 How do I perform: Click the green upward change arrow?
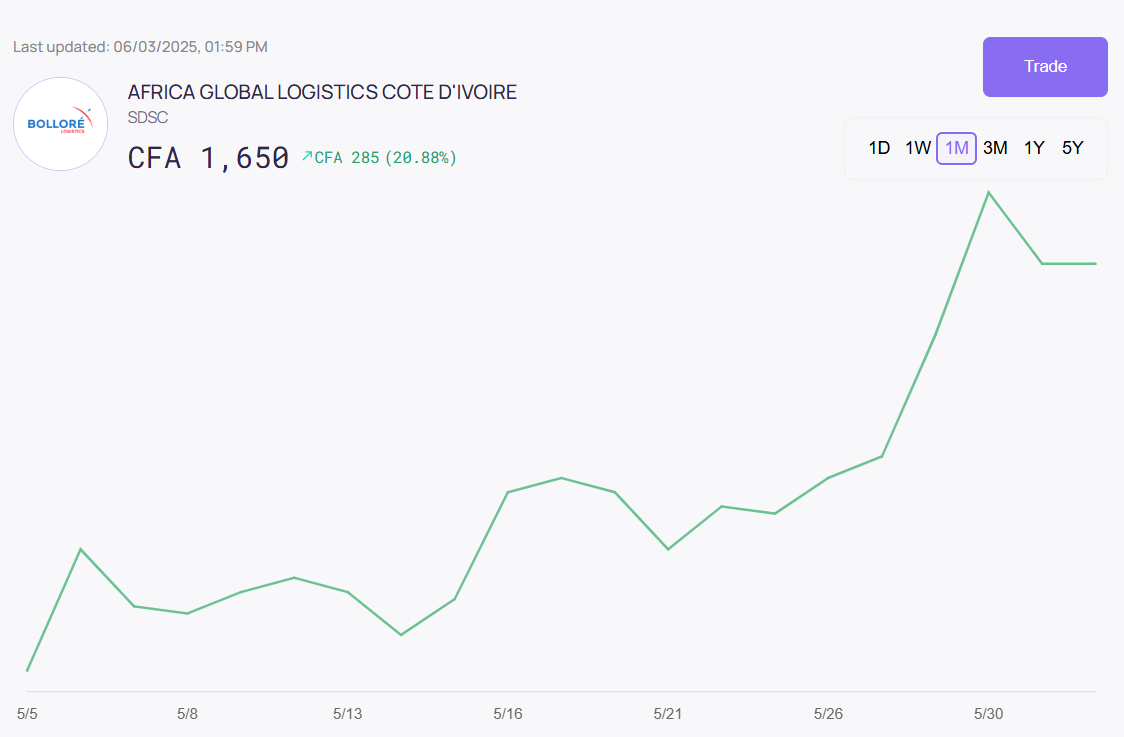click(308, 156)
